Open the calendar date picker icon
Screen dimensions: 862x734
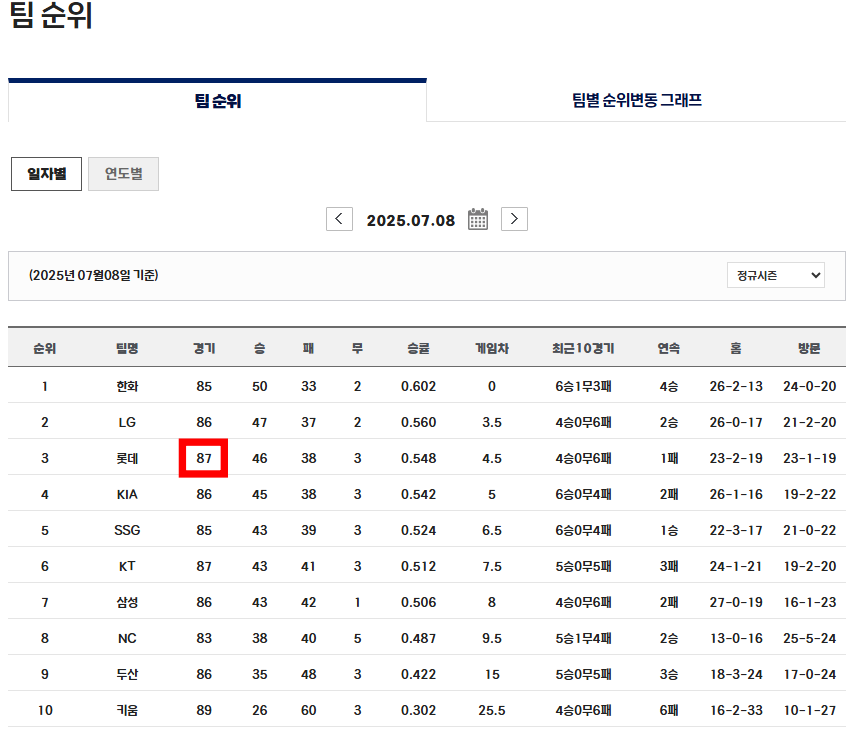click(477, 218)
